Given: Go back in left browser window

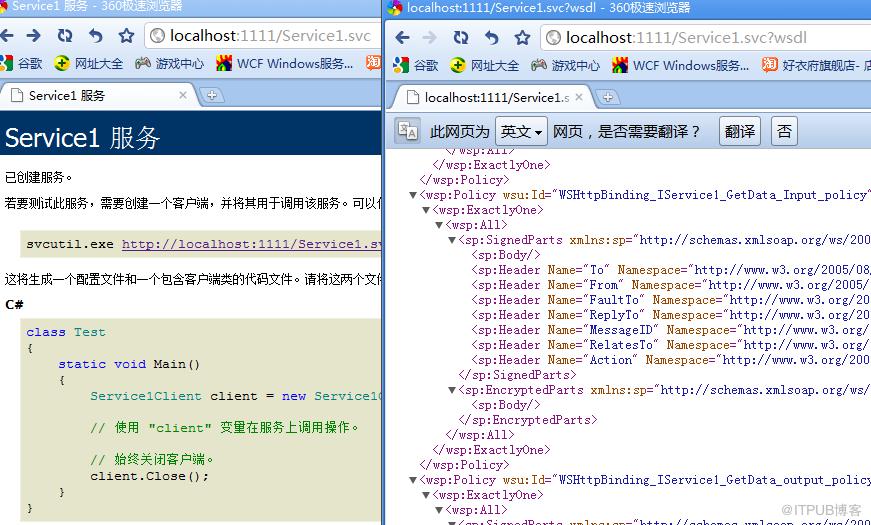Looking at the screenshot, I should click(7, 36).
